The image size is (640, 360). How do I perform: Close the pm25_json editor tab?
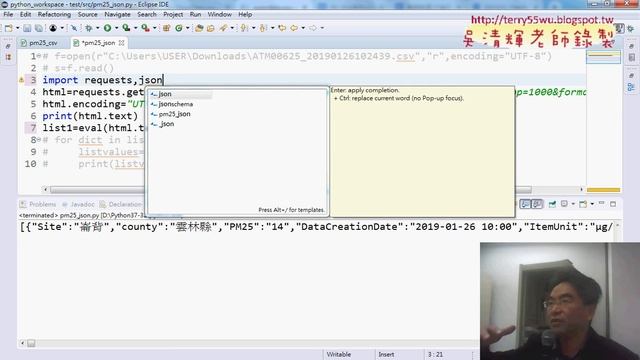pyautogui.click(x=122, y=42)
